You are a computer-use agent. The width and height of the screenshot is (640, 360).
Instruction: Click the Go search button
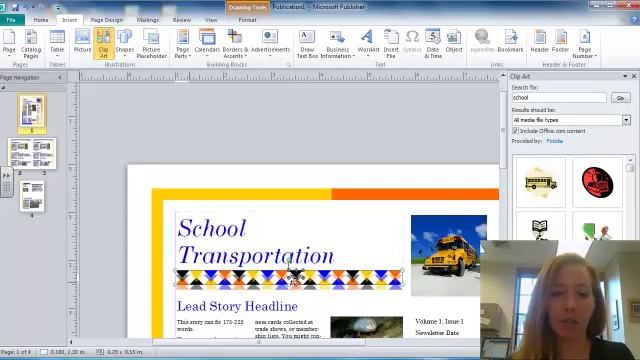[x=620, y=98]
